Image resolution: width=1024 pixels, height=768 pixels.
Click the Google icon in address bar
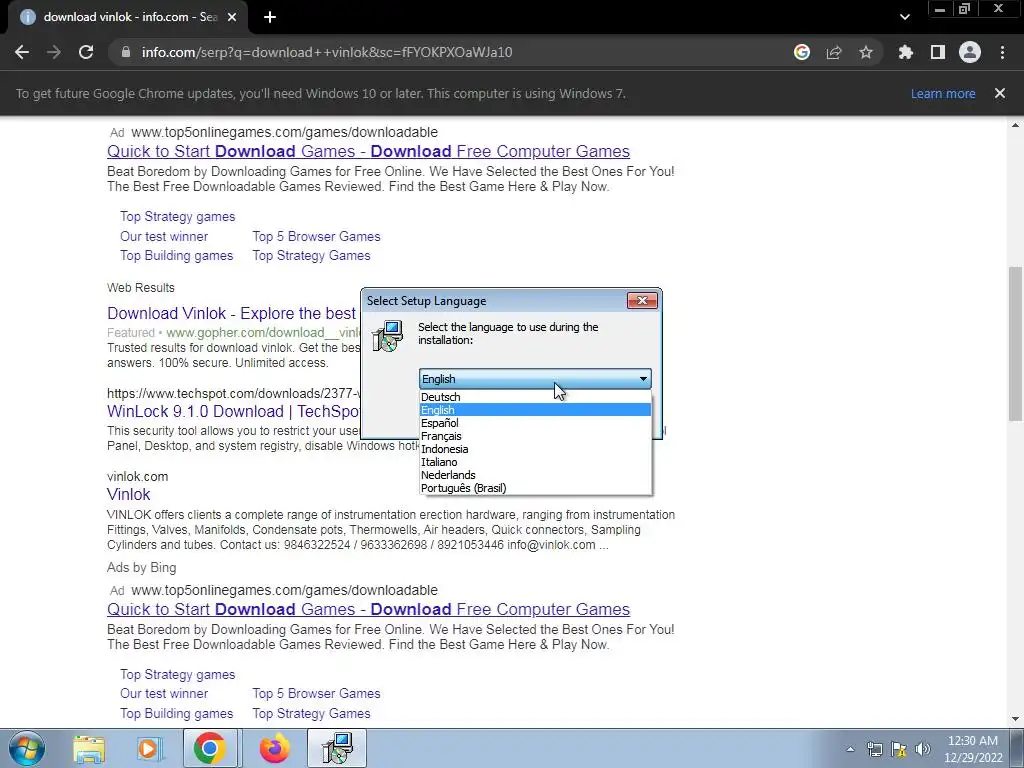(x=801, y=52)
